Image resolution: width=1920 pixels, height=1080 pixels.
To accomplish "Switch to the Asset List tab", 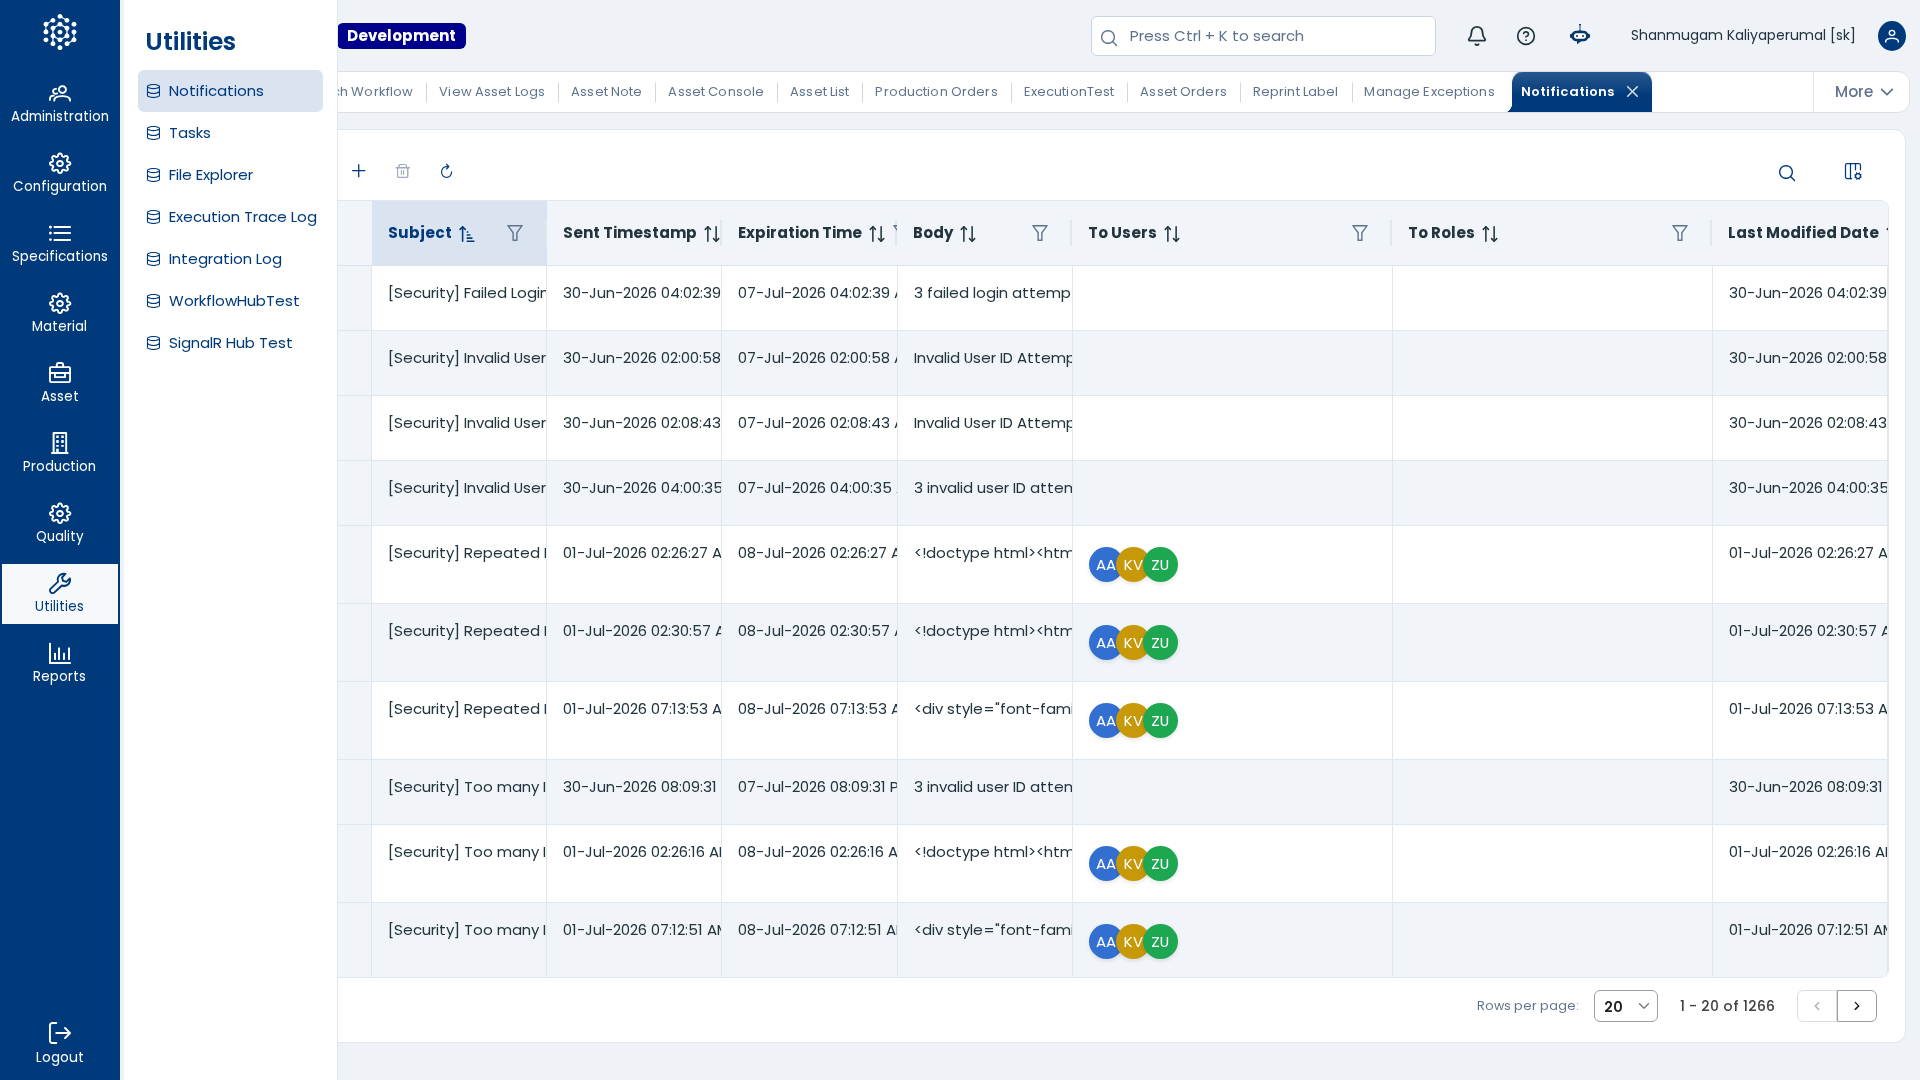I will (x=819, y=92).
